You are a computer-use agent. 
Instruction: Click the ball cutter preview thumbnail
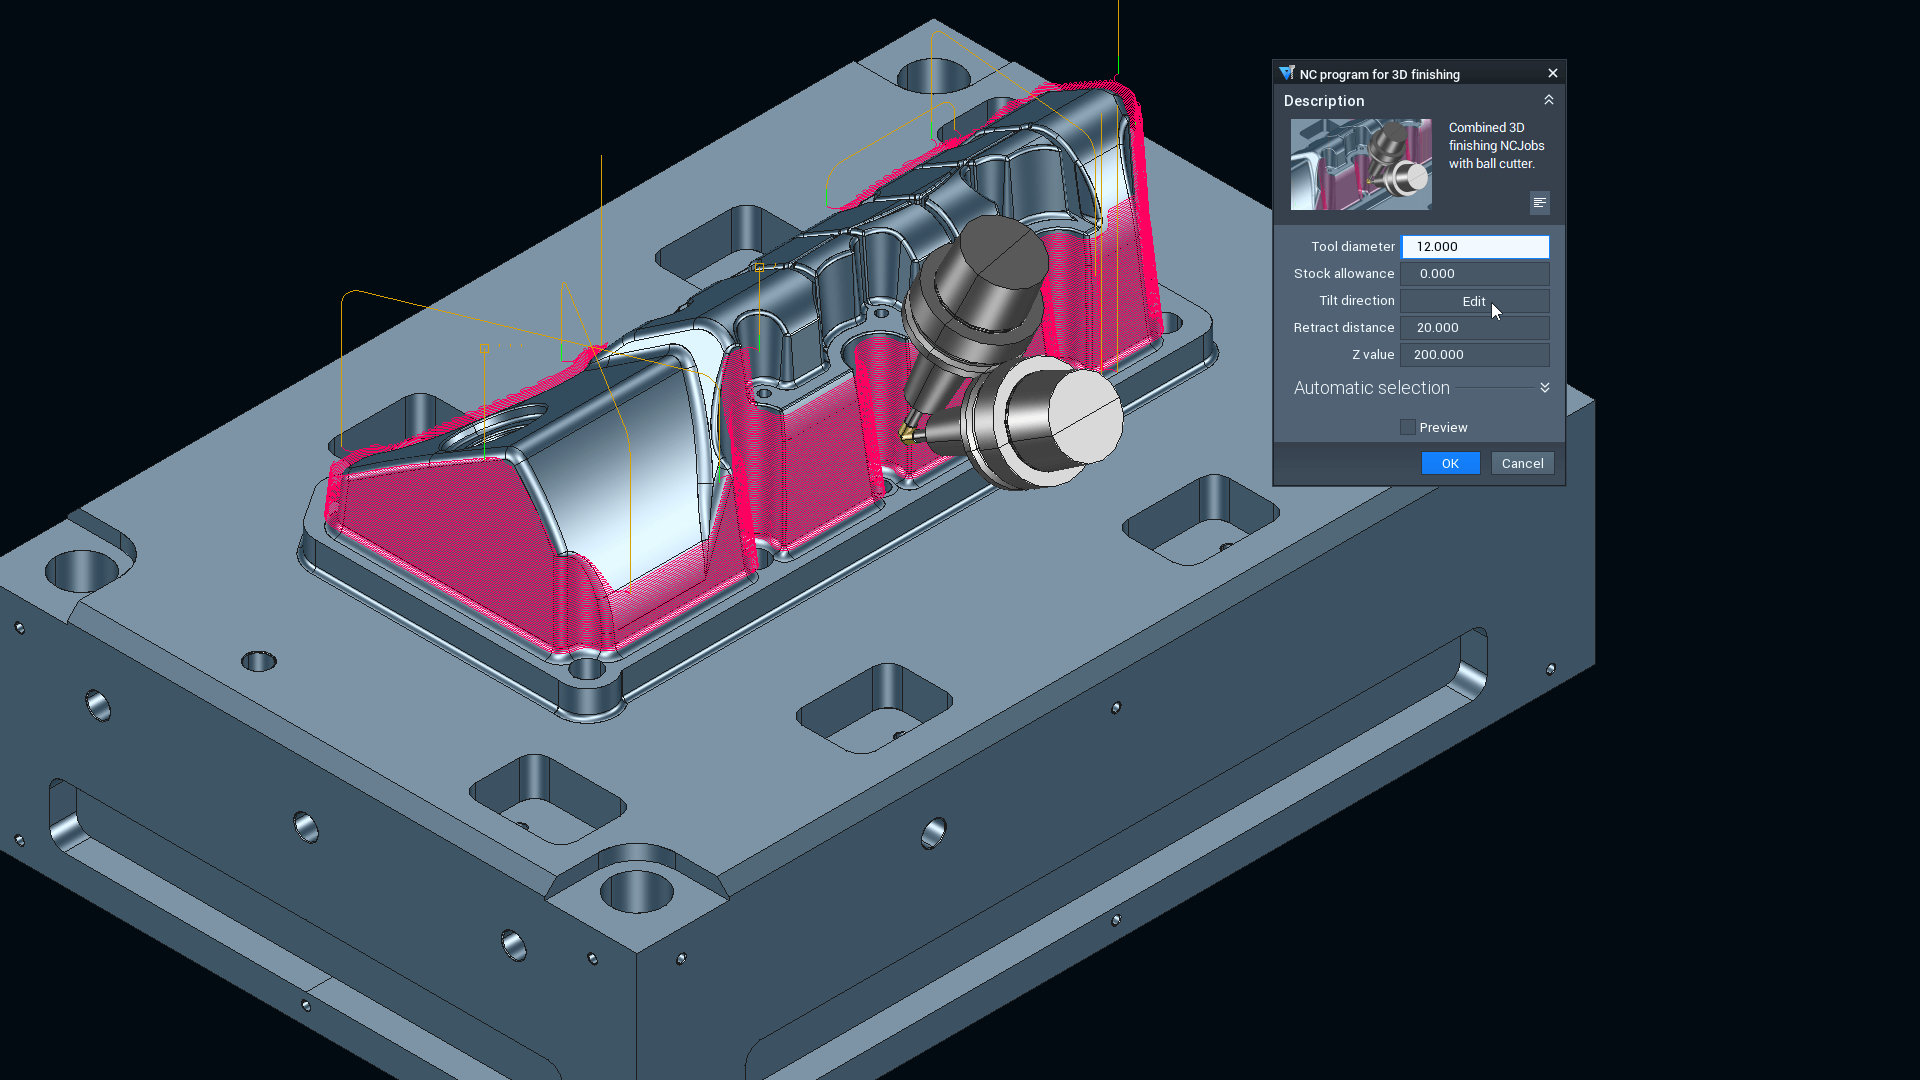click(1360, 164)
